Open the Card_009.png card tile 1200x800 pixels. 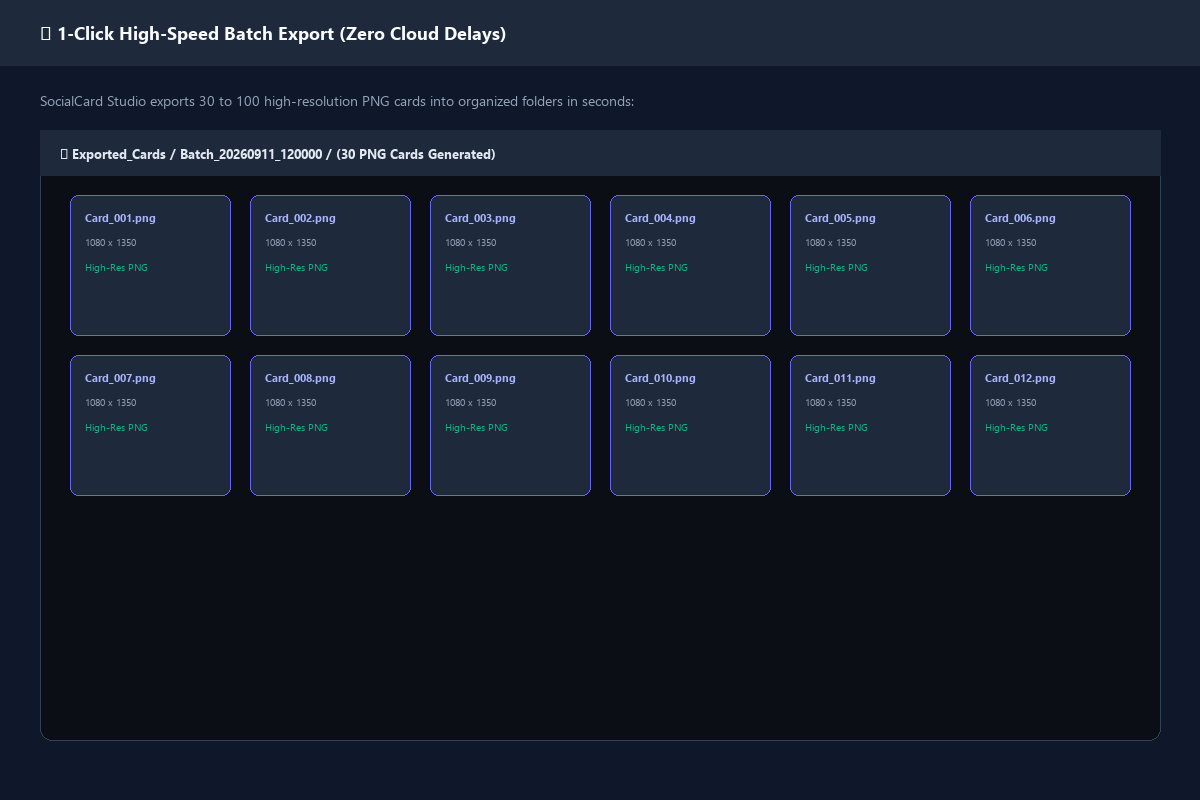point(510,425)
